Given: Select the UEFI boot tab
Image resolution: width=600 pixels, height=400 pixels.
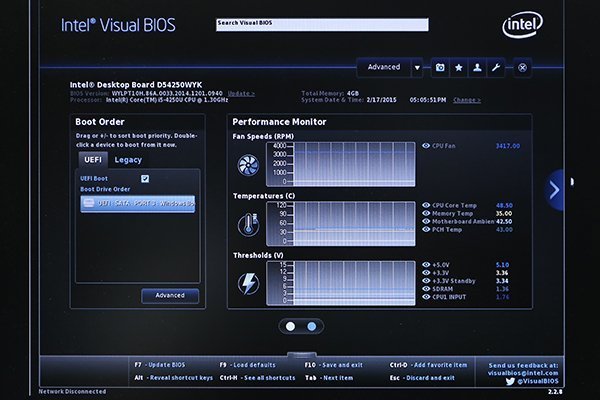Looking at the screenshot, I should pyautogui.click(x=93, y=159).
